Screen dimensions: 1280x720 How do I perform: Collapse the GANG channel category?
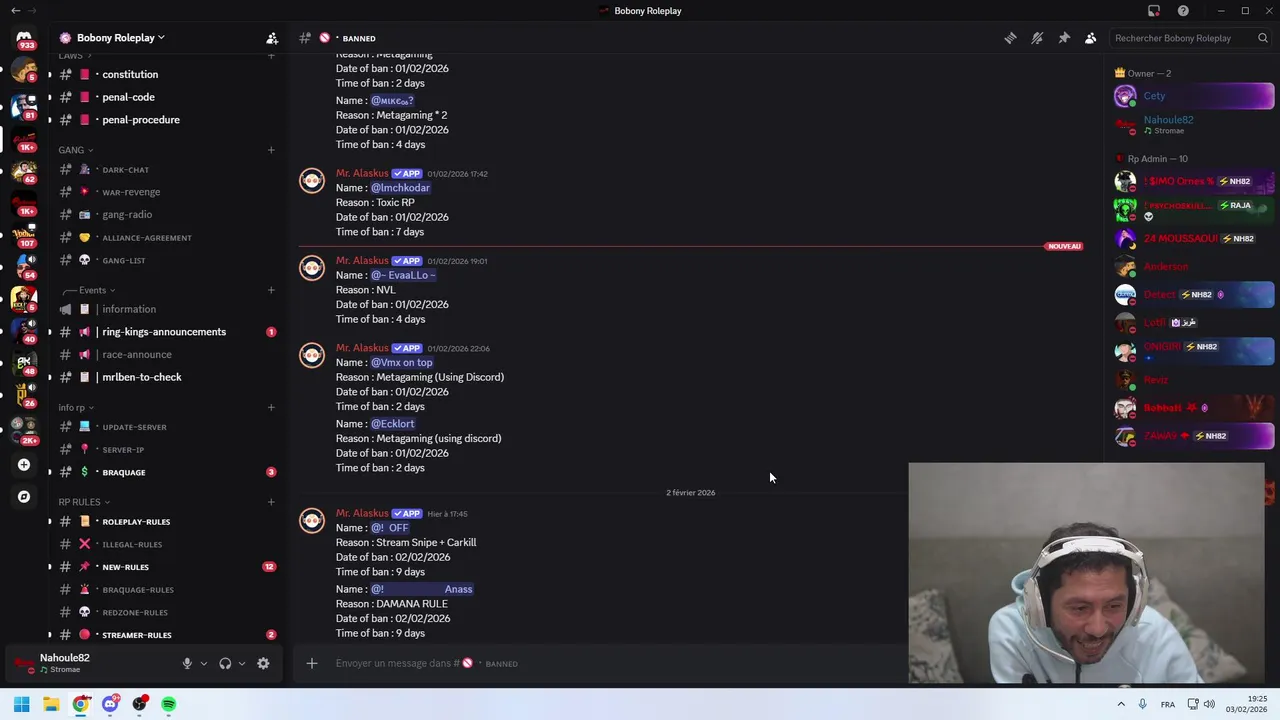click(x=76, y=150)
